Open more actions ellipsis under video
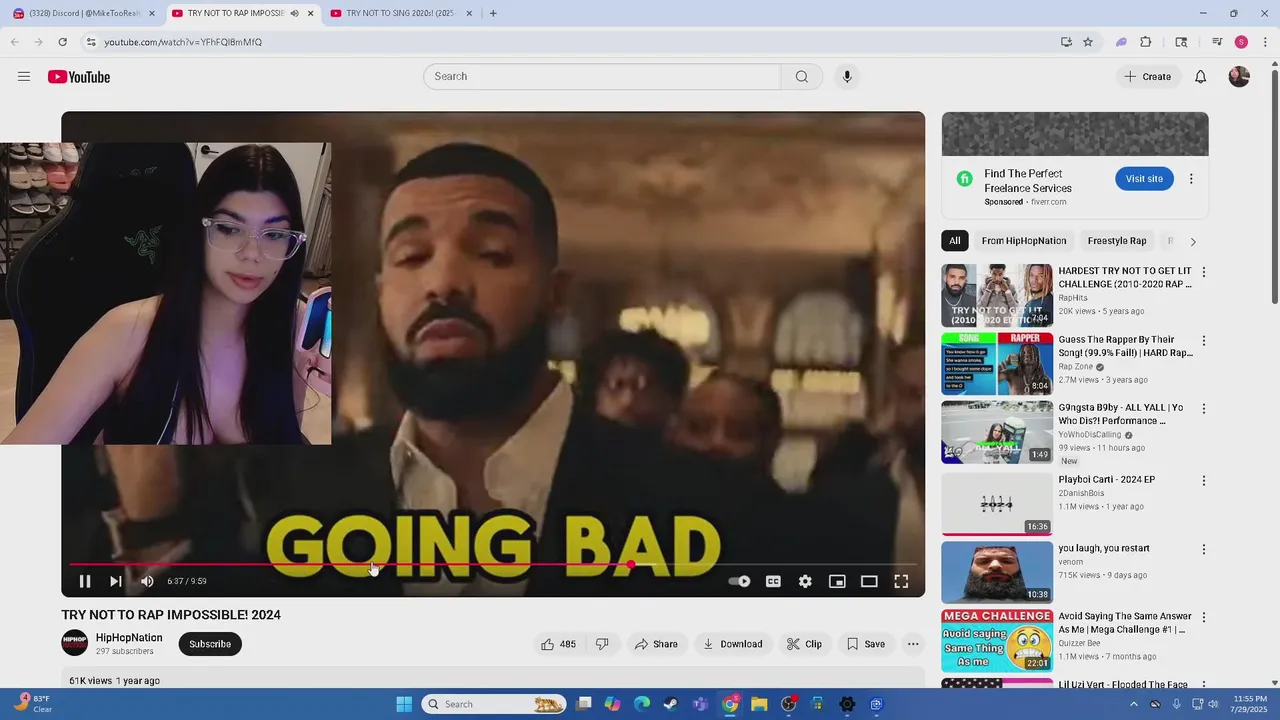 tap(913, 644)
